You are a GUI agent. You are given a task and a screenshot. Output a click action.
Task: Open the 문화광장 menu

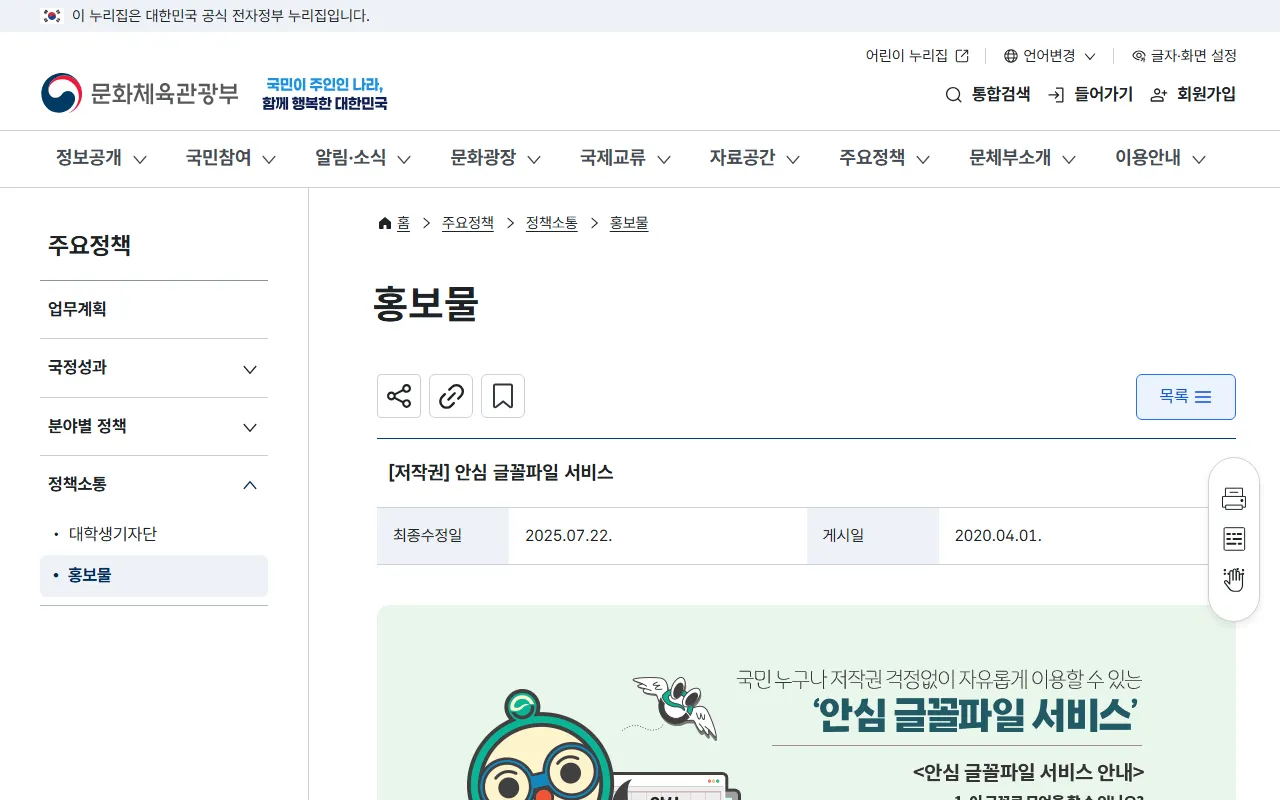[496, 158]
